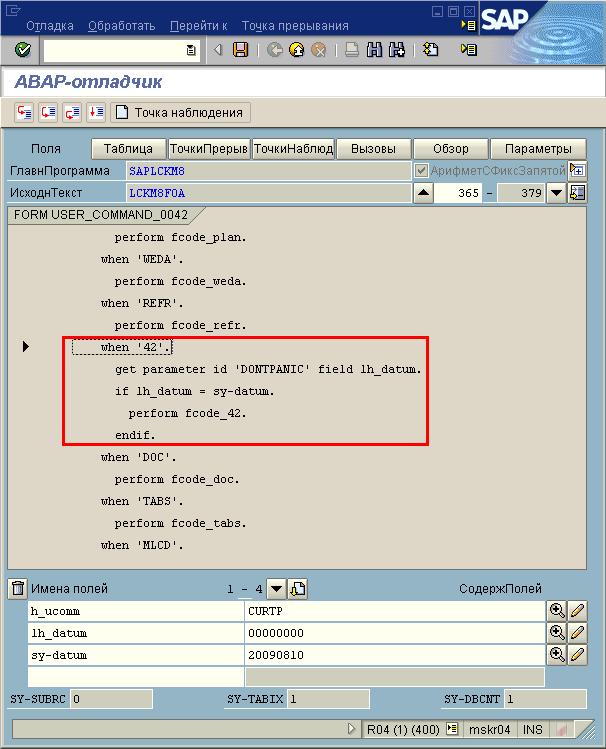Open the ТочкиНаблюд view
606x749 pixels.
293,149
